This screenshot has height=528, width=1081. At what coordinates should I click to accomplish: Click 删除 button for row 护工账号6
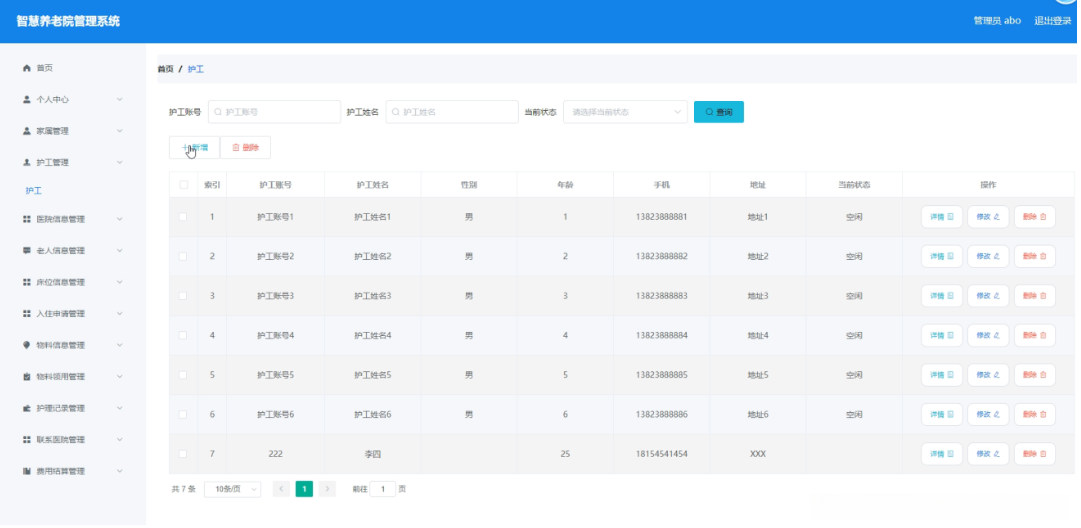(x=1035, y=414)
